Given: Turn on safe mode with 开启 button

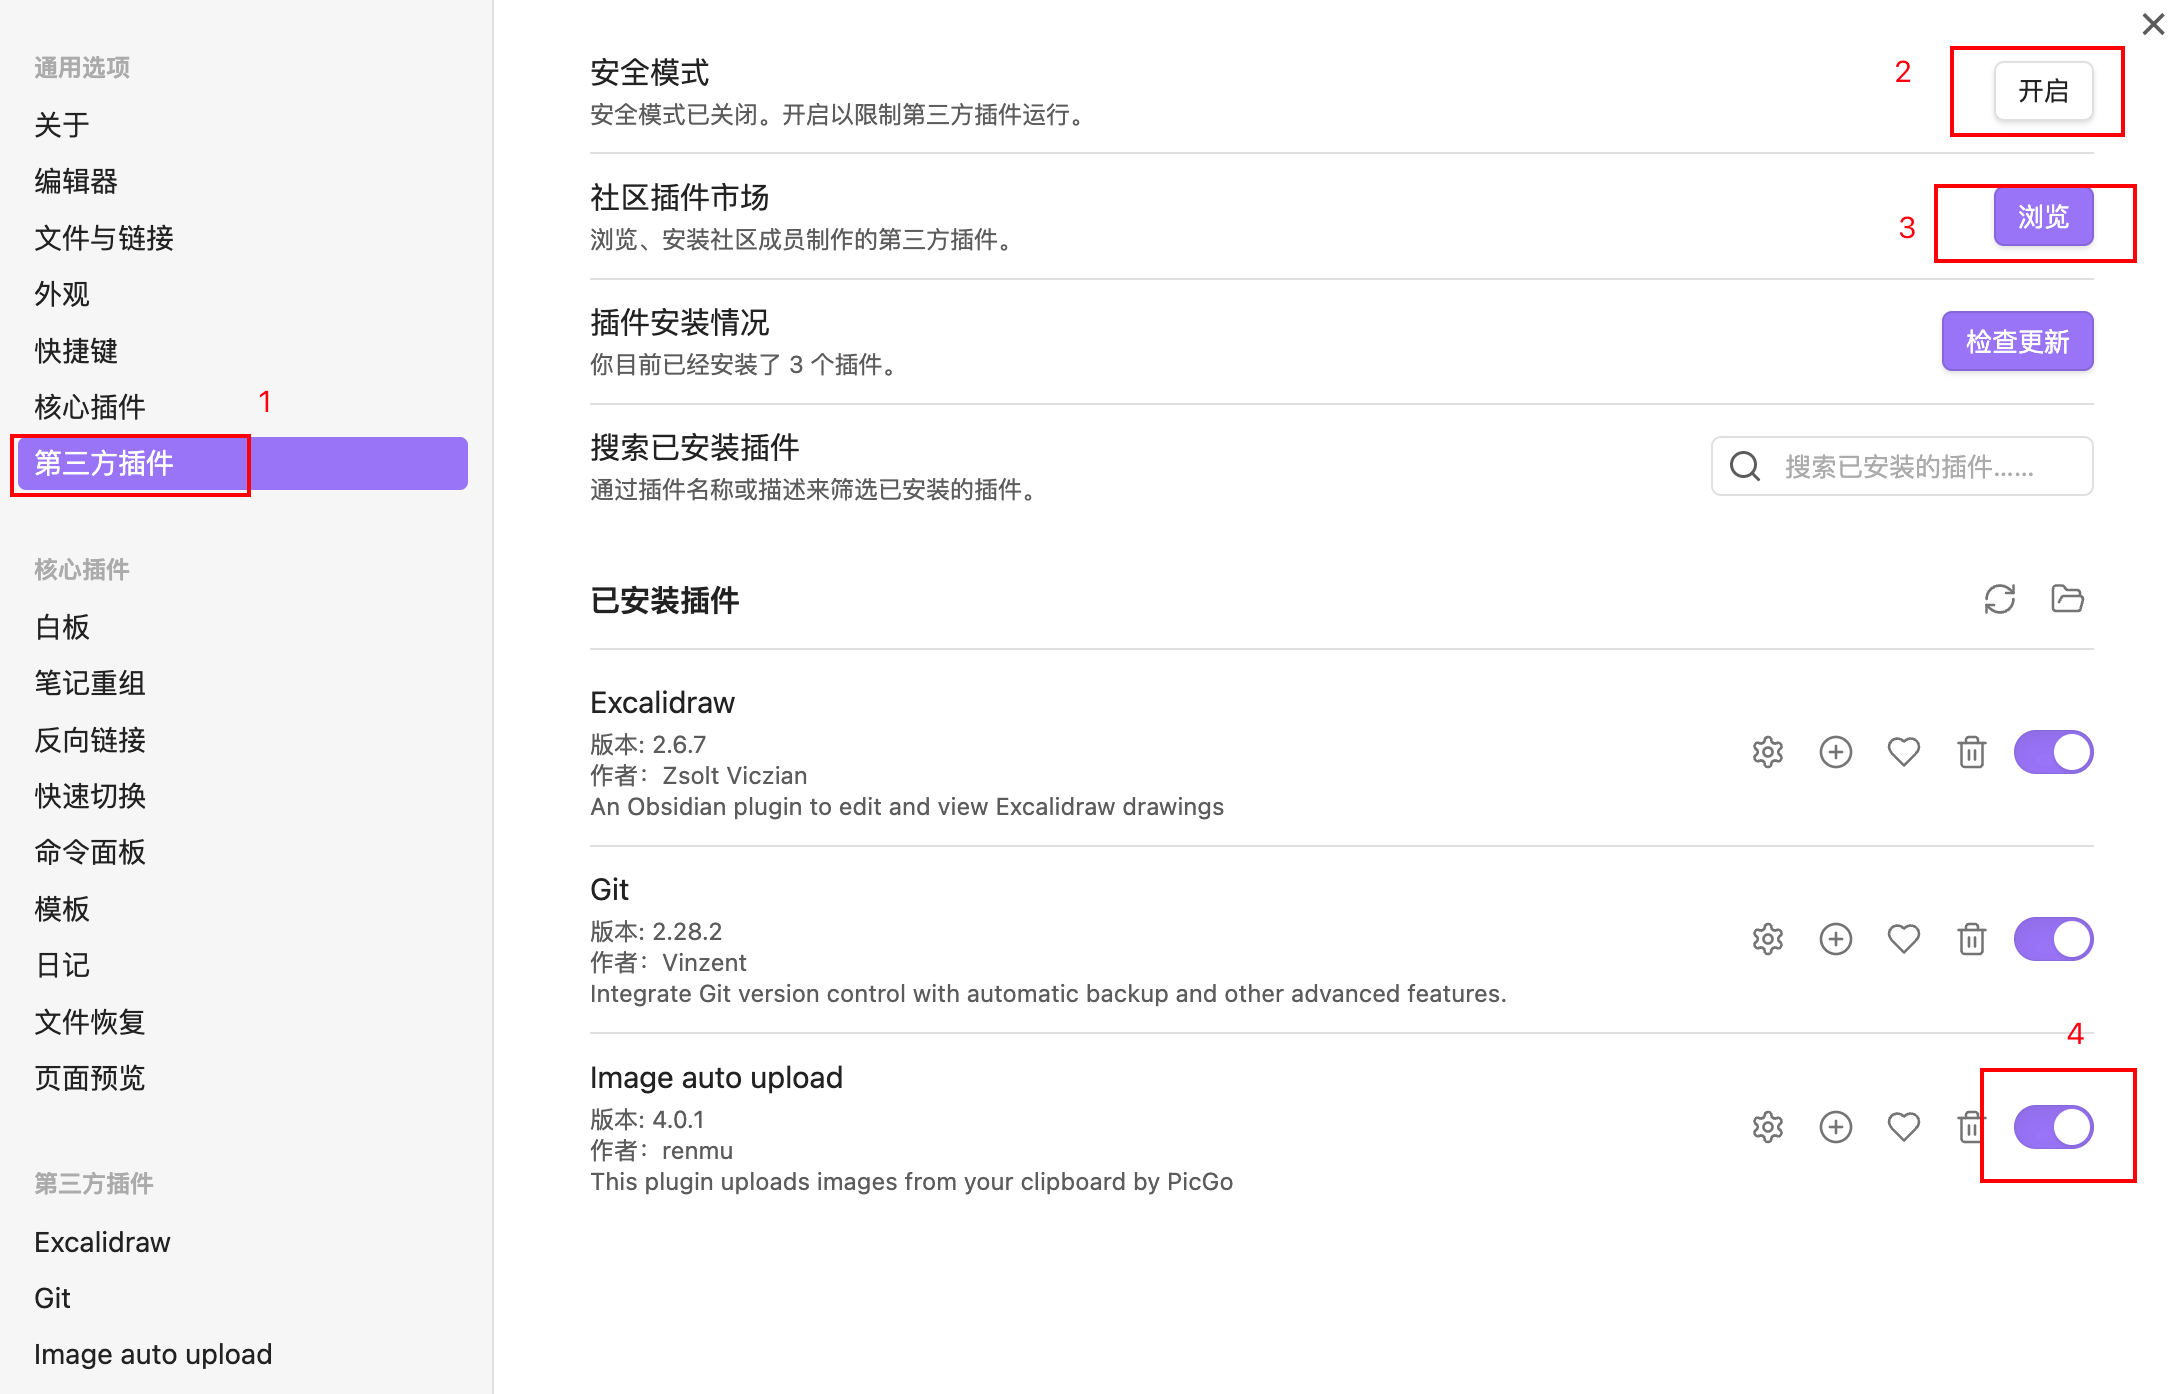Looking at the screenshot, I should 2043,91.
